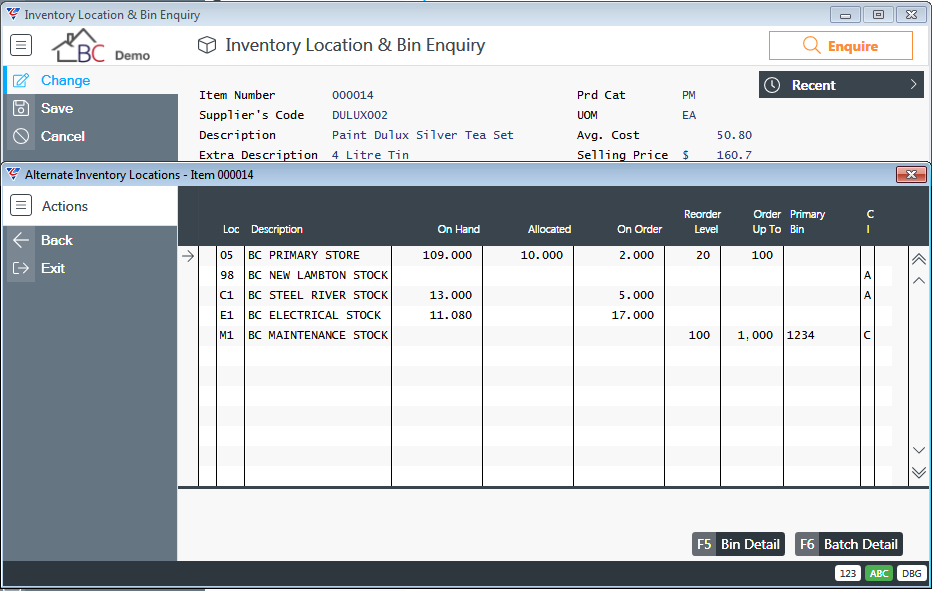Open the hamburger menu in main window
Viewport: 934px width, 591px height.
point(21,45)
